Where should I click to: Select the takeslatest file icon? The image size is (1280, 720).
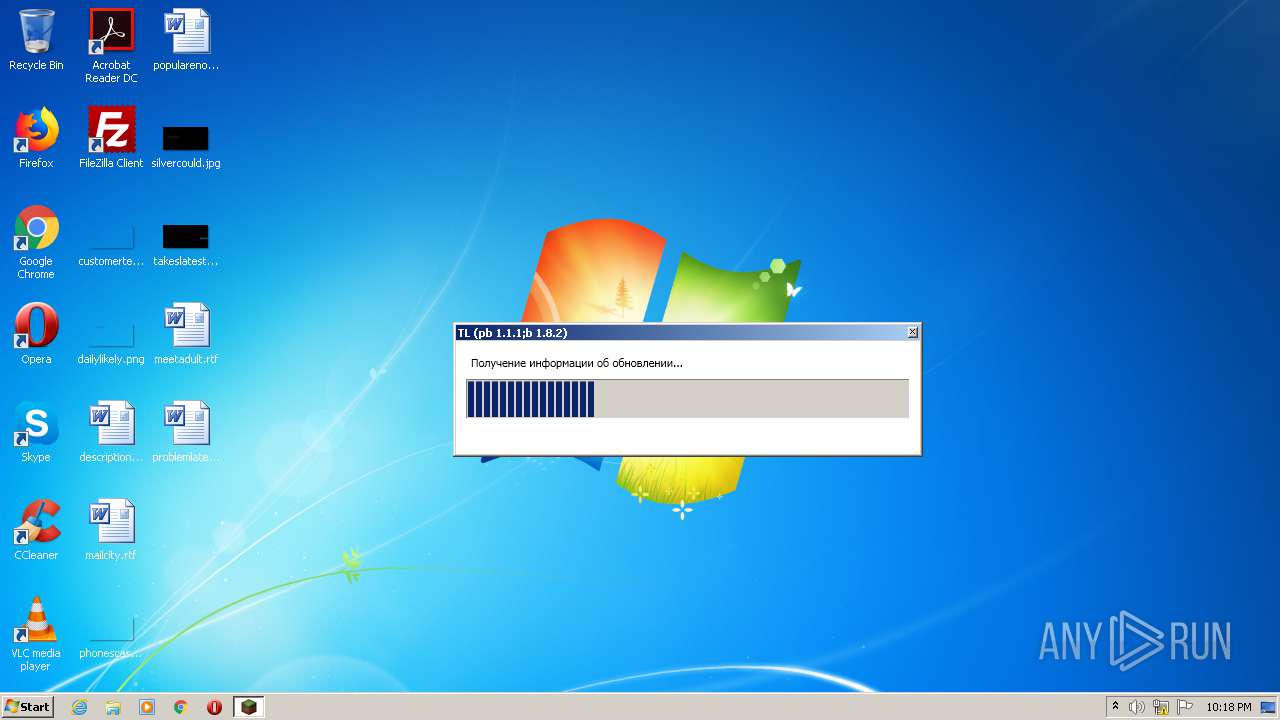tap(186, 244)
